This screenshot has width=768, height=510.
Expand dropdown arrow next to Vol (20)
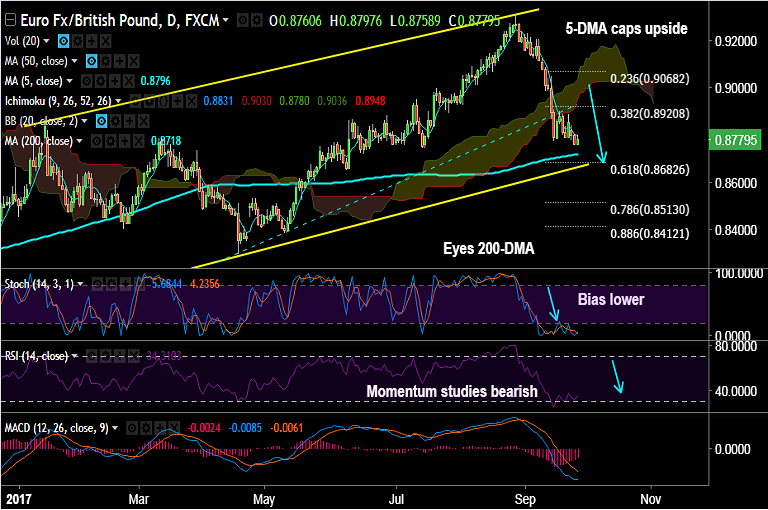click(x=47, y=41)
